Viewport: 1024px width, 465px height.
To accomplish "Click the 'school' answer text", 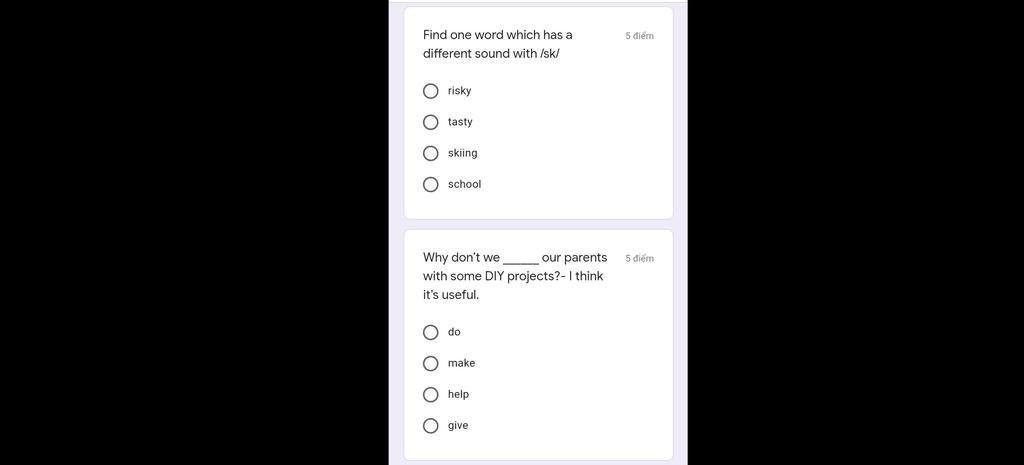I will (x=465, y=184).
